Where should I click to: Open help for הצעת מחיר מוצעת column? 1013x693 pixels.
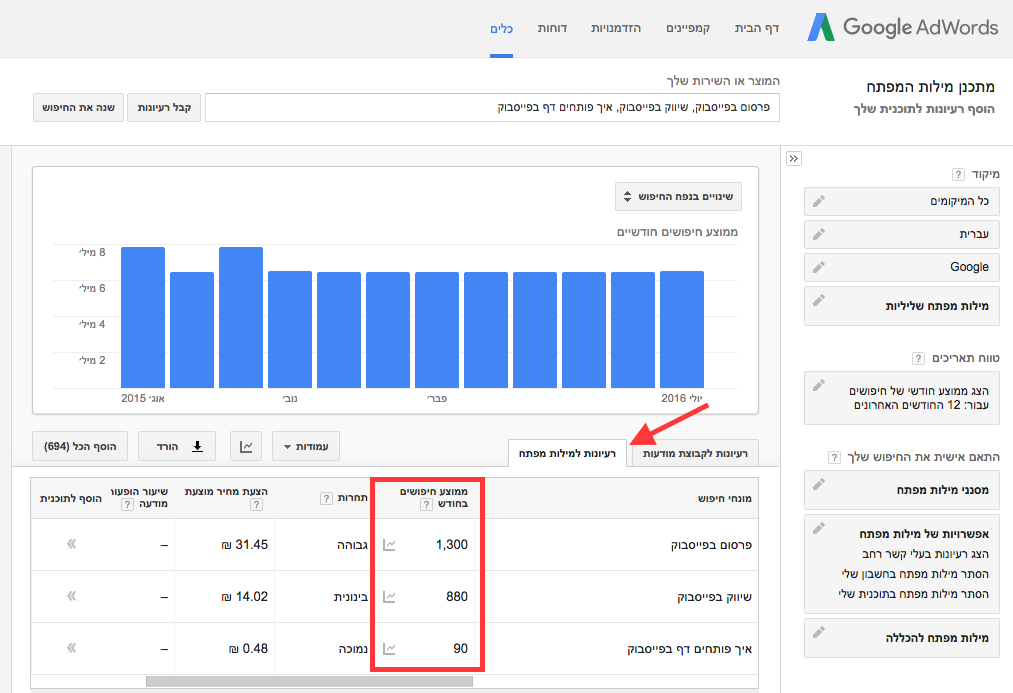(x=256, y=504)
